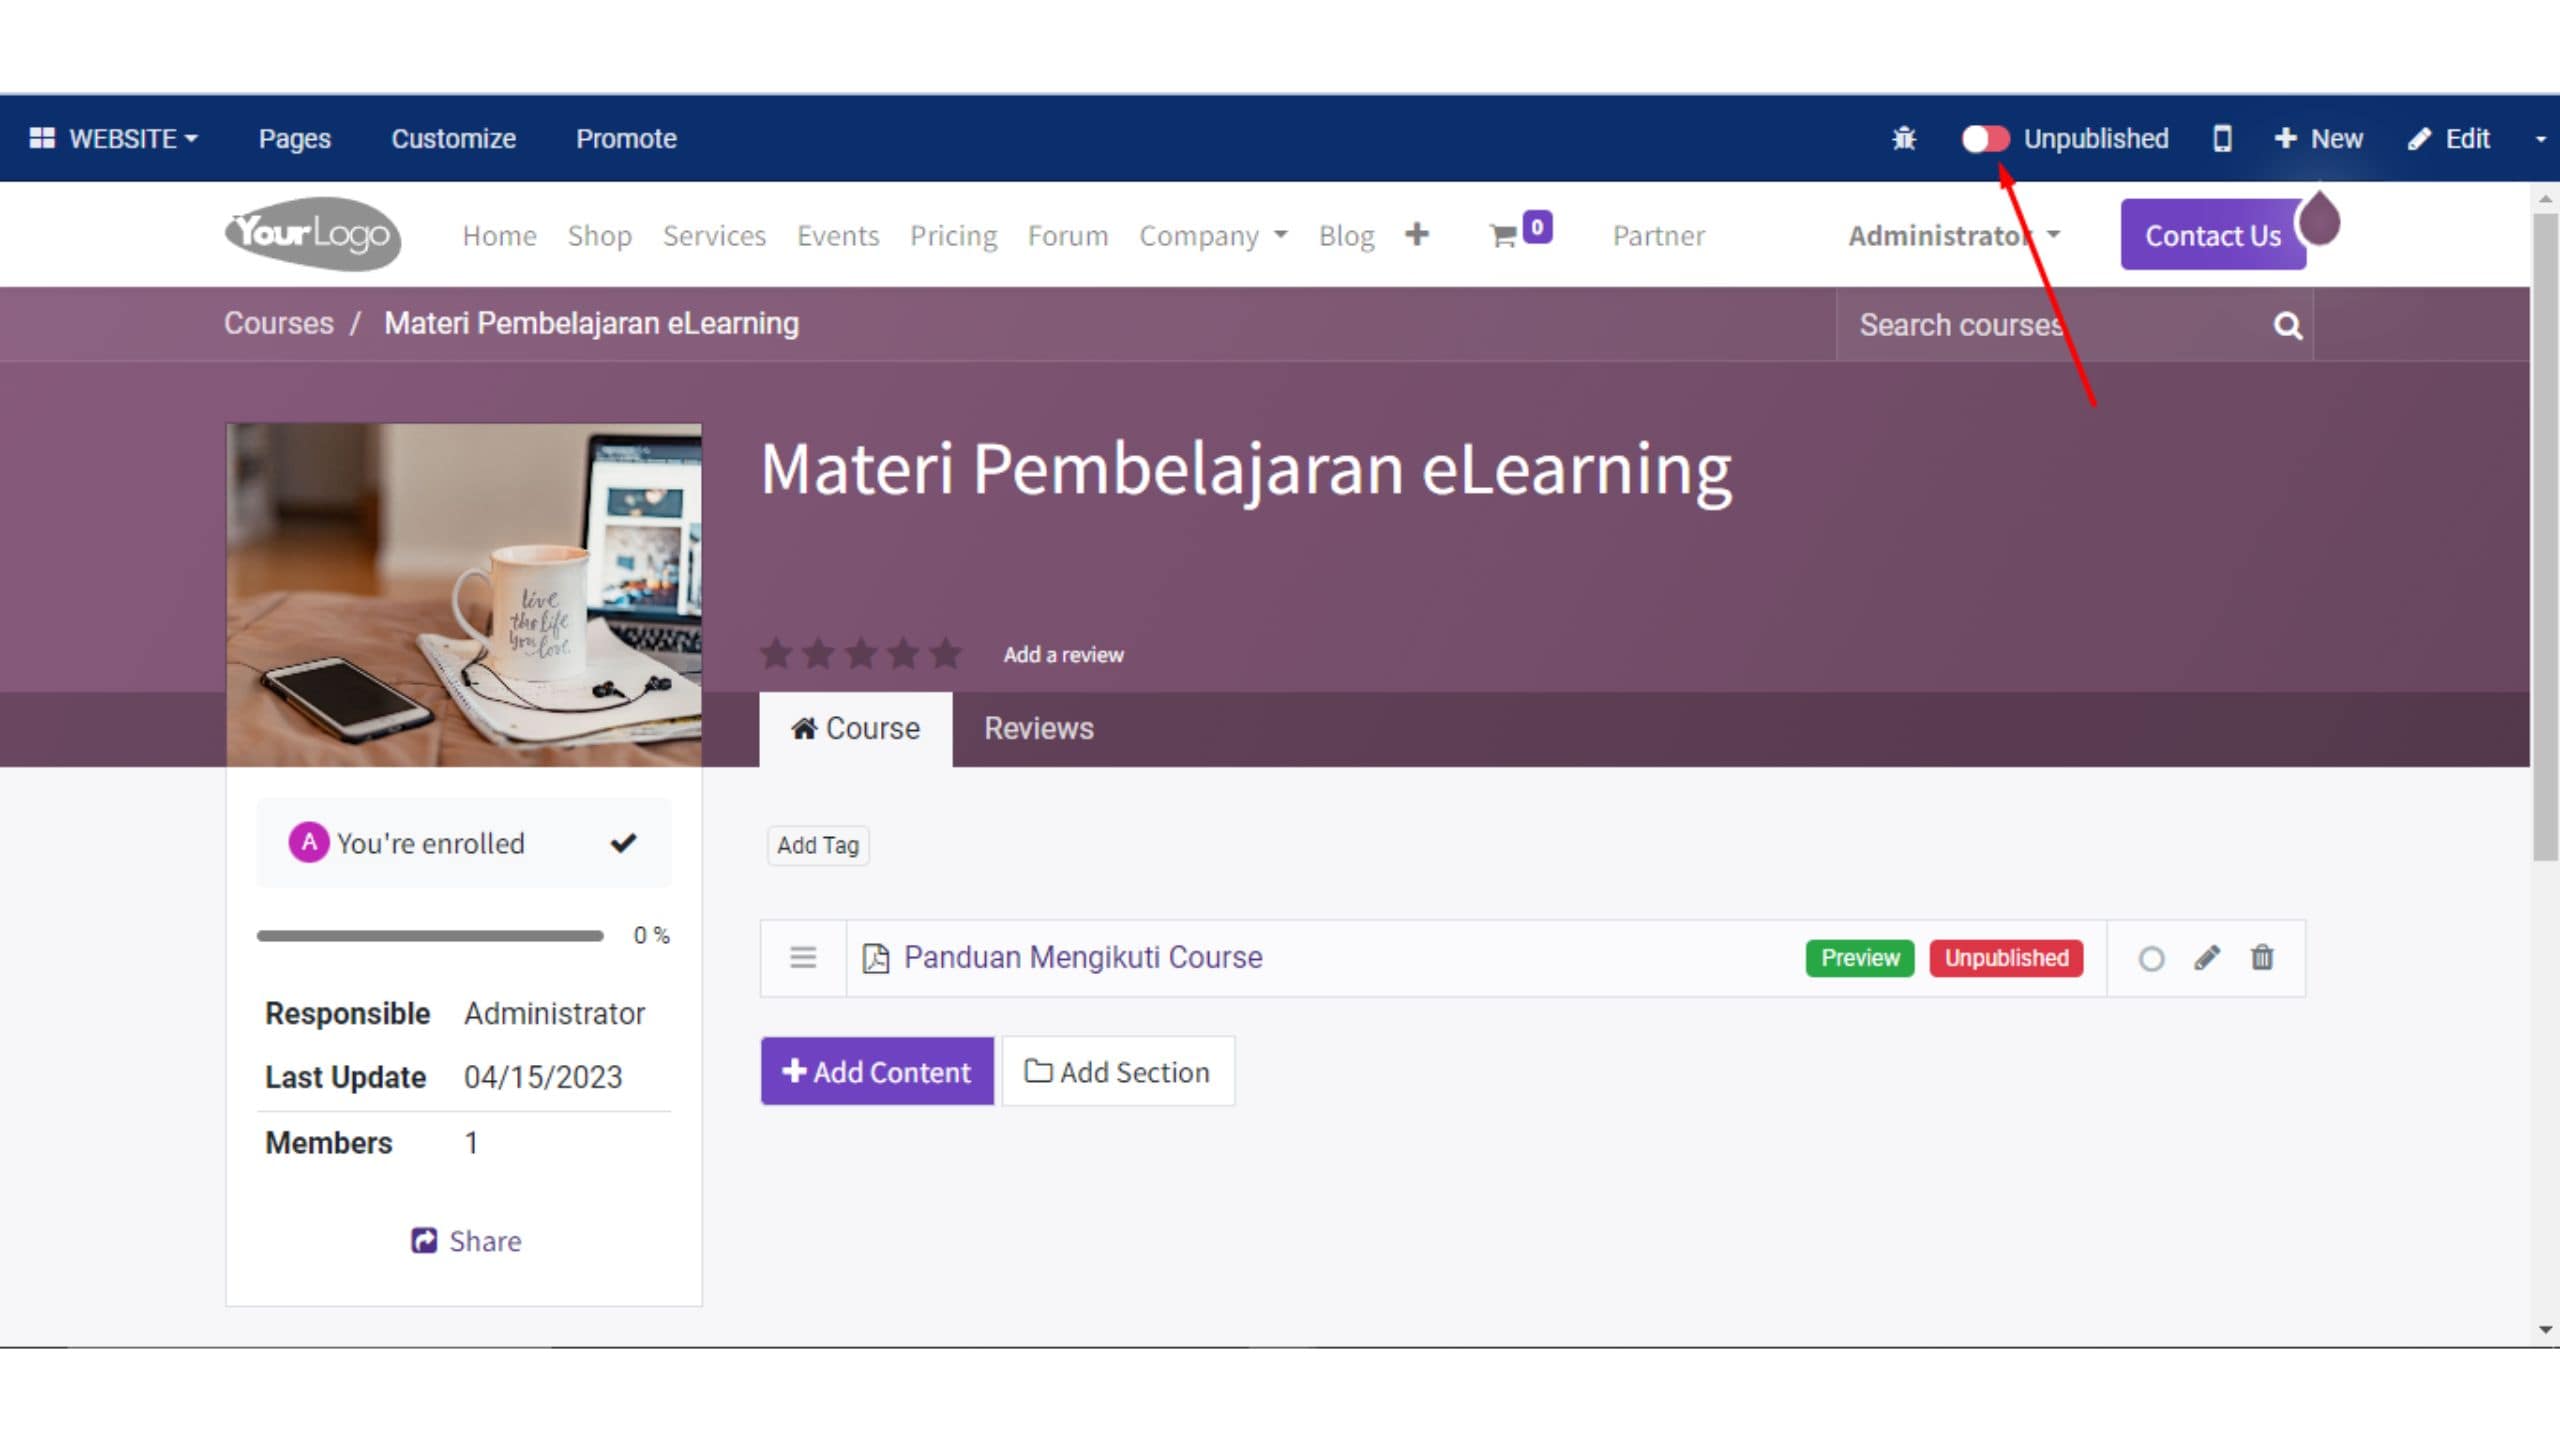Open the Forum nav link
Viewport: 2560px width, 1440px height.
click(x=1068, y=236)
